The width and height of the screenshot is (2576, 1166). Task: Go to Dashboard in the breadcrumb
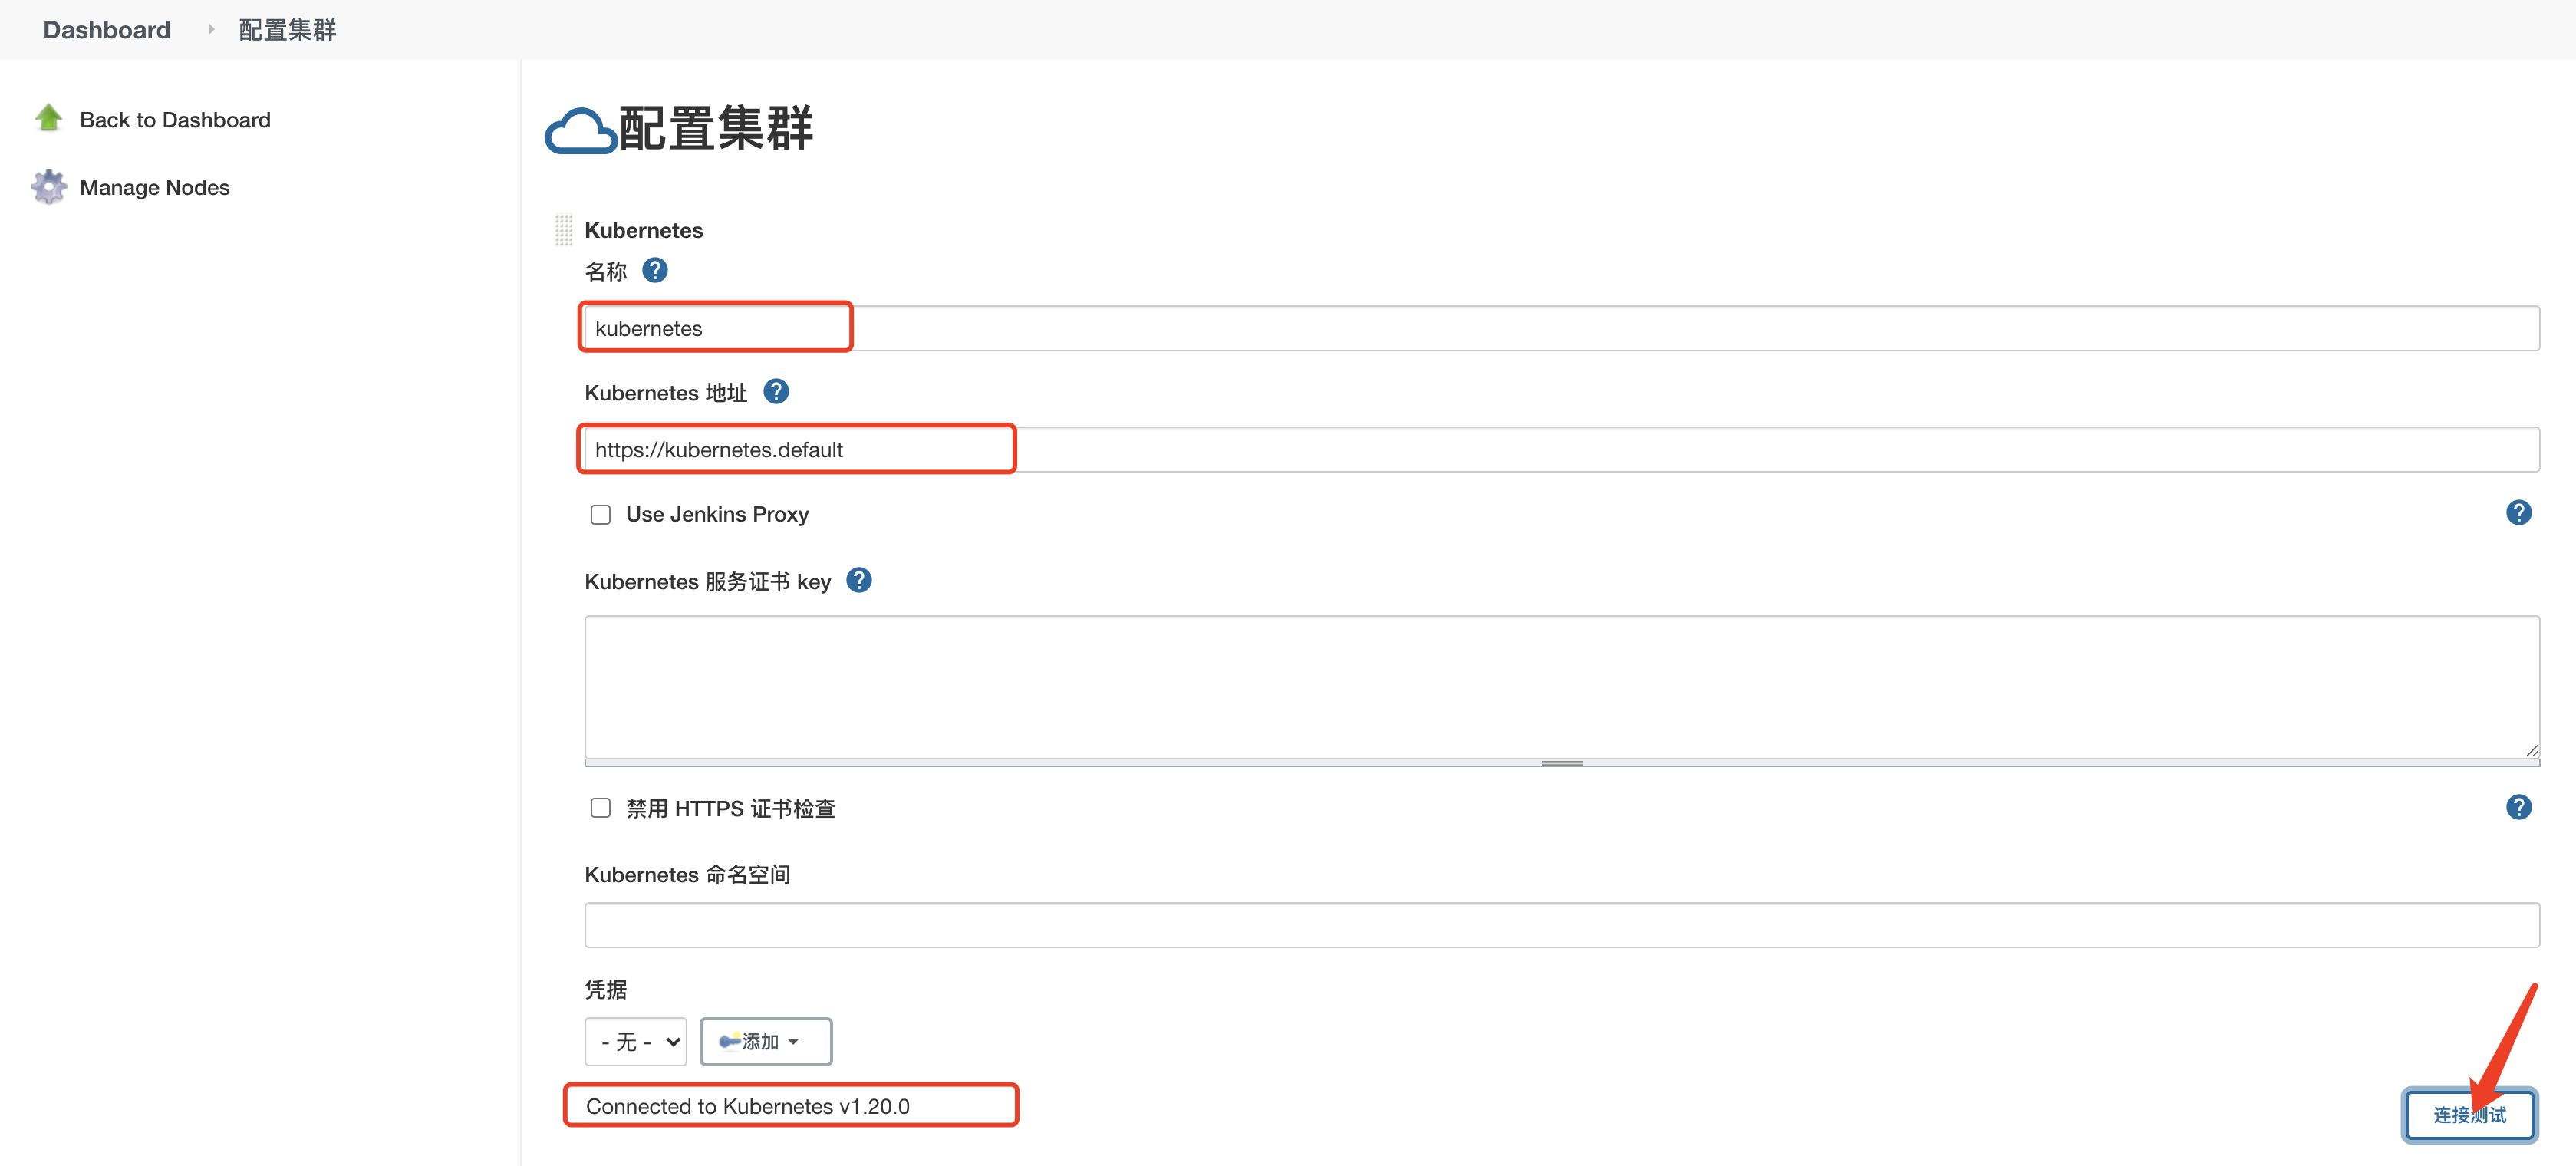(x=107, y=30)
